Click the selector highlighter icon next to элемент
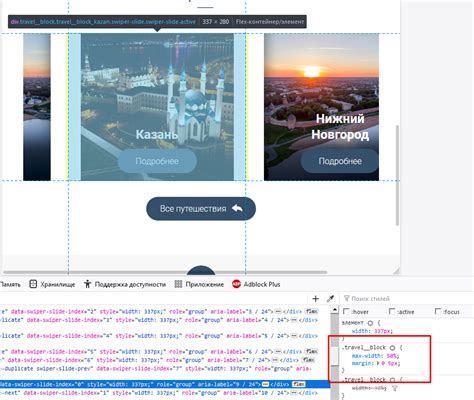Image resolution: width=474 pixels, height=400 pixels. (370, 323)
